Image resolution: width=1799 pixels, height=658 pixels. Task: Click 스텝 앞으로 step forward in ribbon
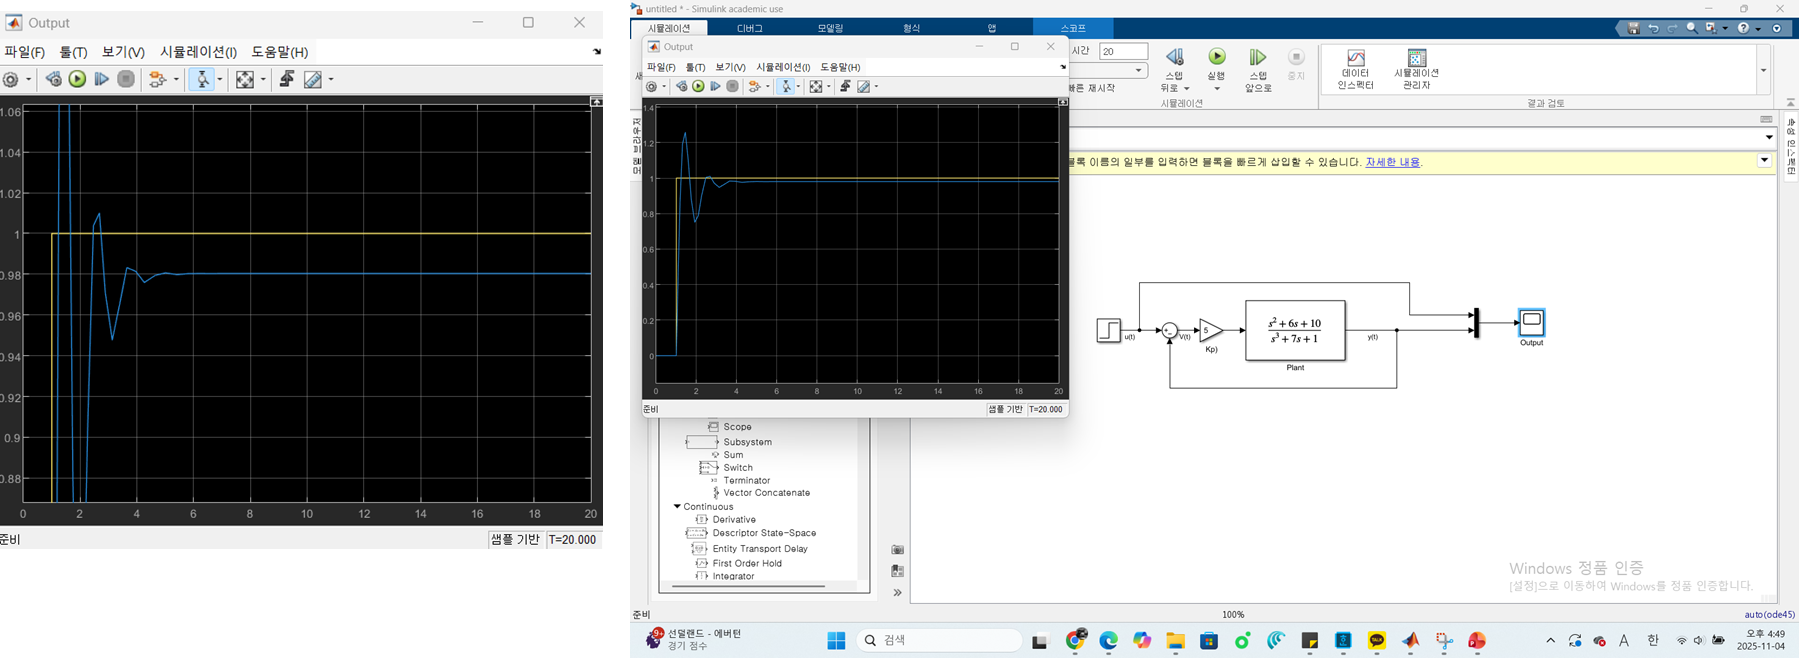click(x=1258, y=68)
